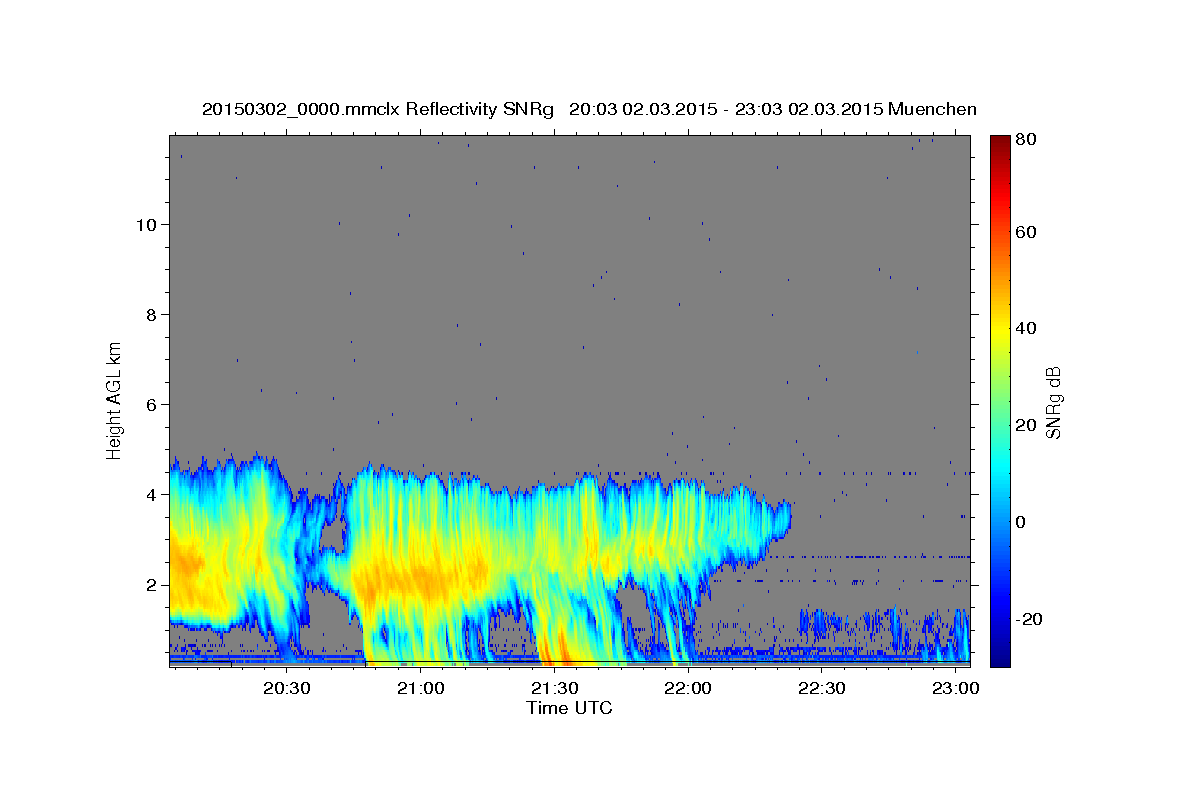The width and height of the screenshot is (1200, 800).
Task: Click the 21:00 time tick label
Action: coord(420,688)
